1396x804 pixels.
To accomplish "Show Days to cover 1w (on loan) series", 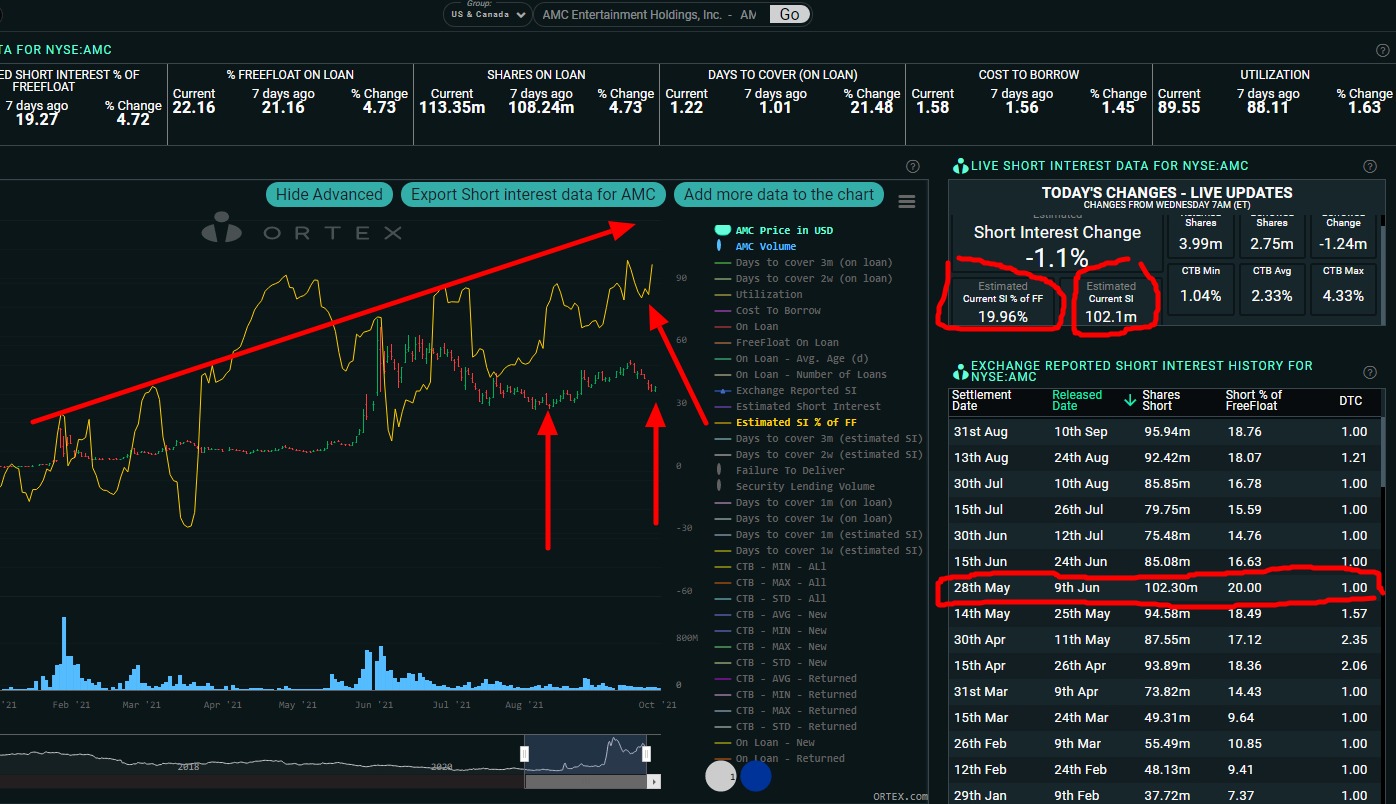I will (x=804, y=518).
